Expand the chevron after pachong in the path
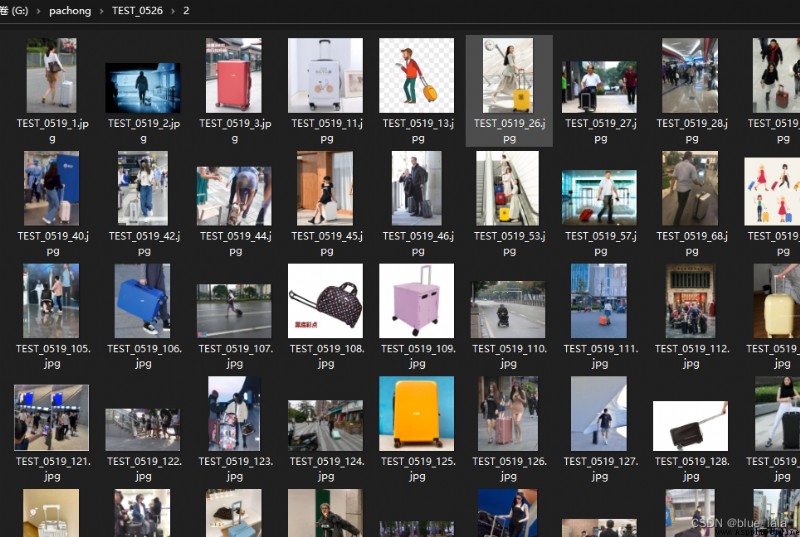 (102, 11)
